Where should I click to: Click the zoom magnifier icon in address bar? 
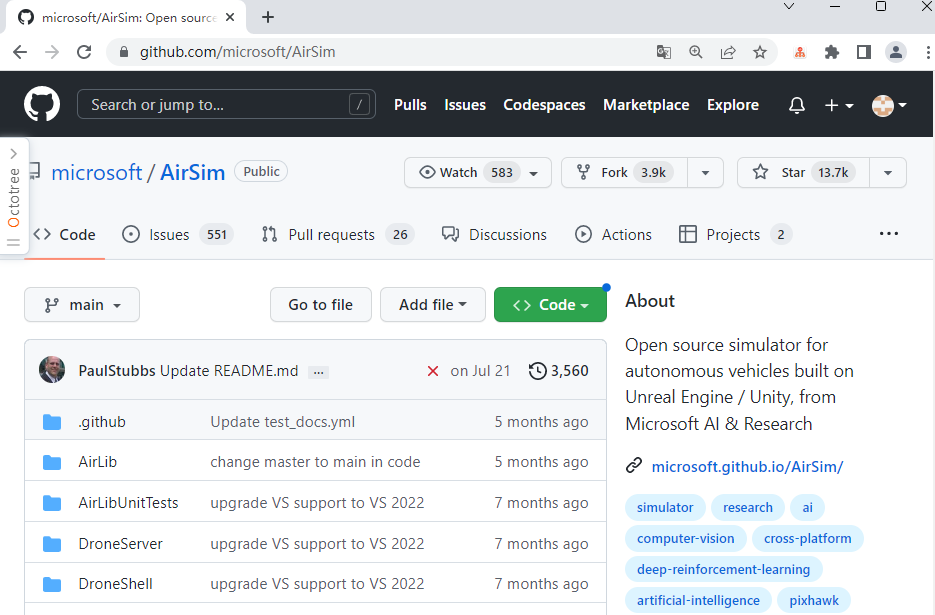[x=695, y=52]
